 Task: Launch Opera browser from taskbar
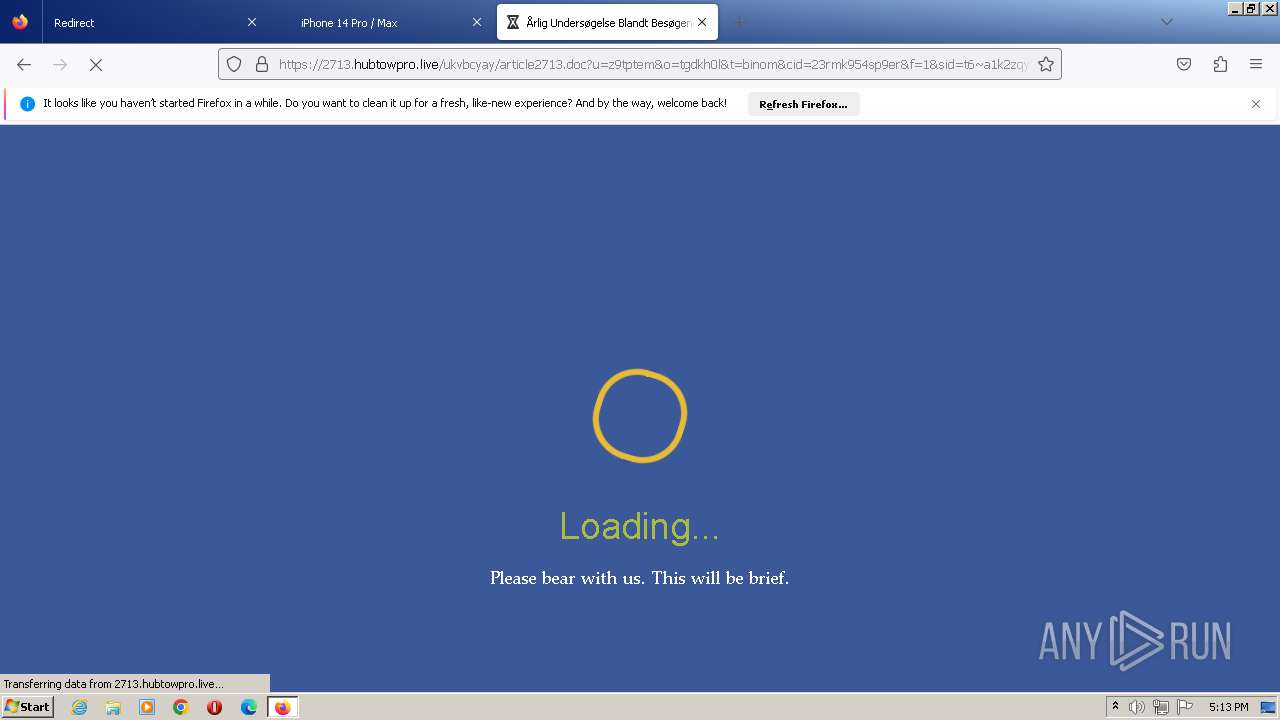click(x=215, y=707)
